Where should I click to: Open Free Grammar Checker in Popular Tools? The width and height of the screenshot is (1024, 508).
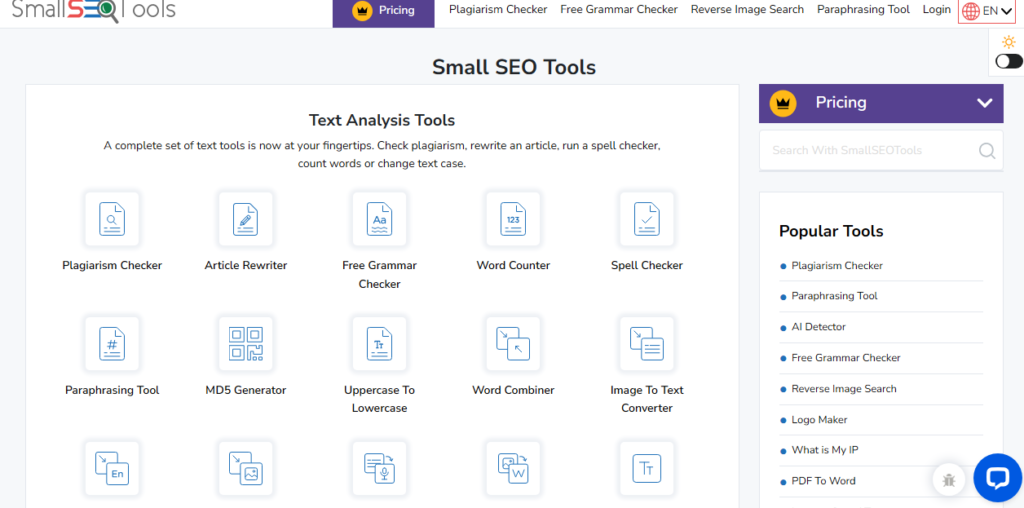point(846,358)
